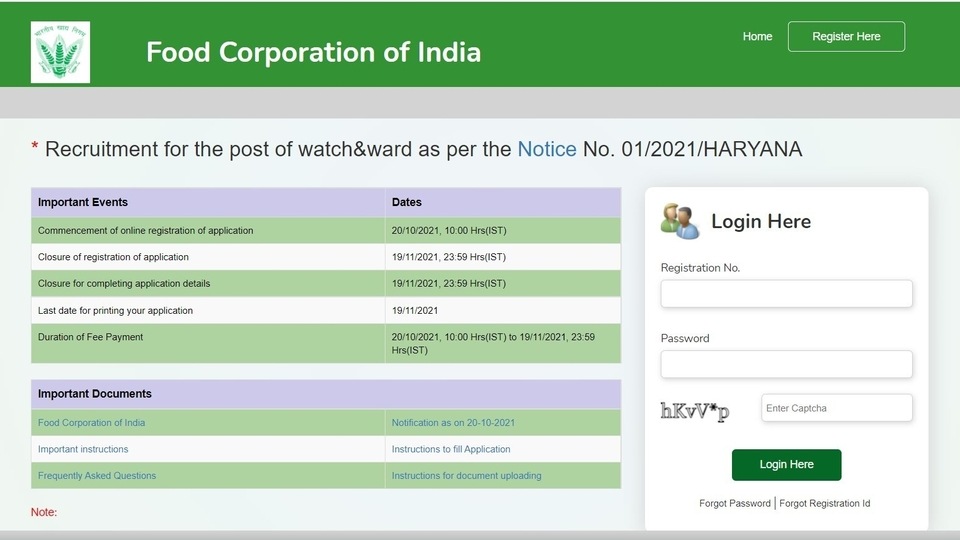The width and height of the screenshot is (960, 540).
Task: Select the 'Duration of Fee Payment' row
Action: pos(326,343)
